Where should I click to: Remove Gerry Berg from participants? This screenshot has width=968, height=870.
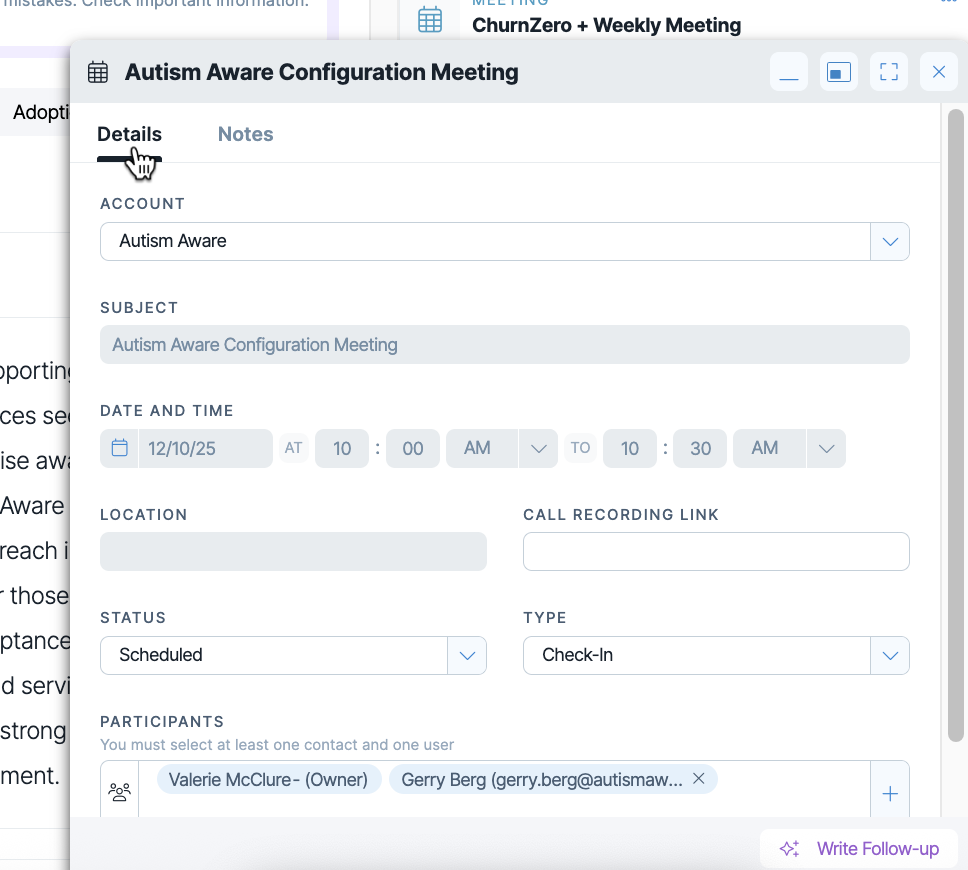coord(699,779)
